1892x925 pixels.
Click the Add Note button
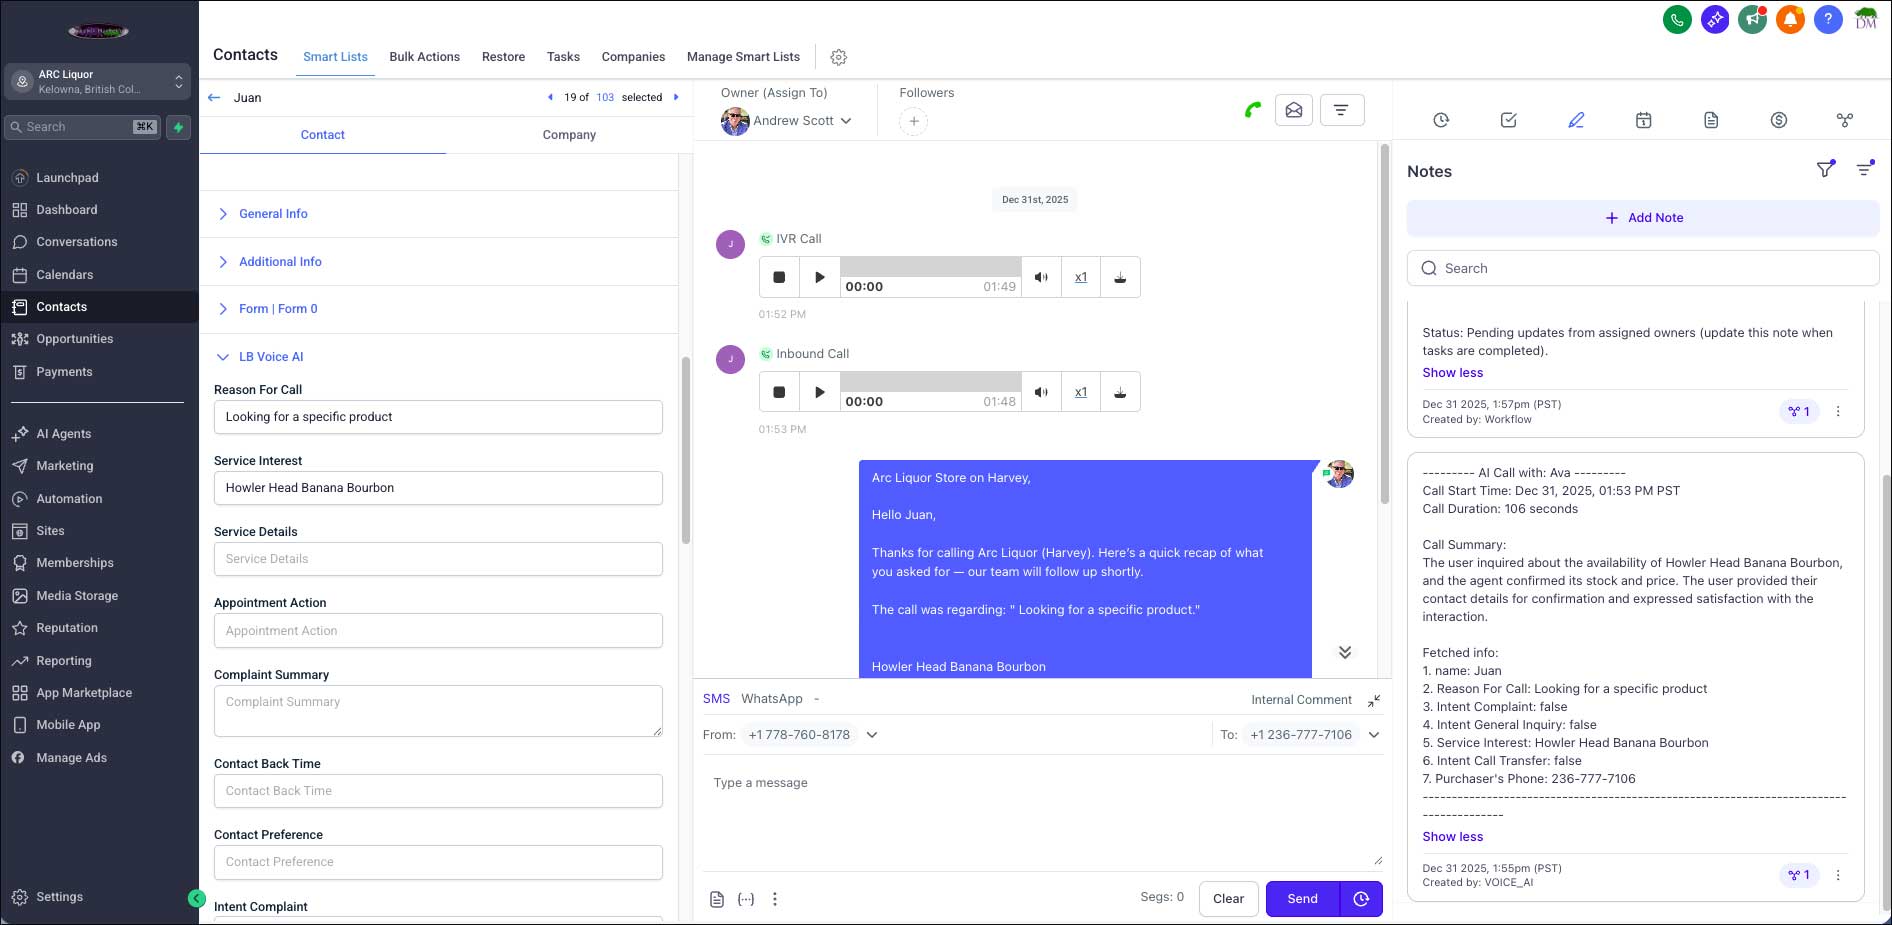coord(1643,217)
